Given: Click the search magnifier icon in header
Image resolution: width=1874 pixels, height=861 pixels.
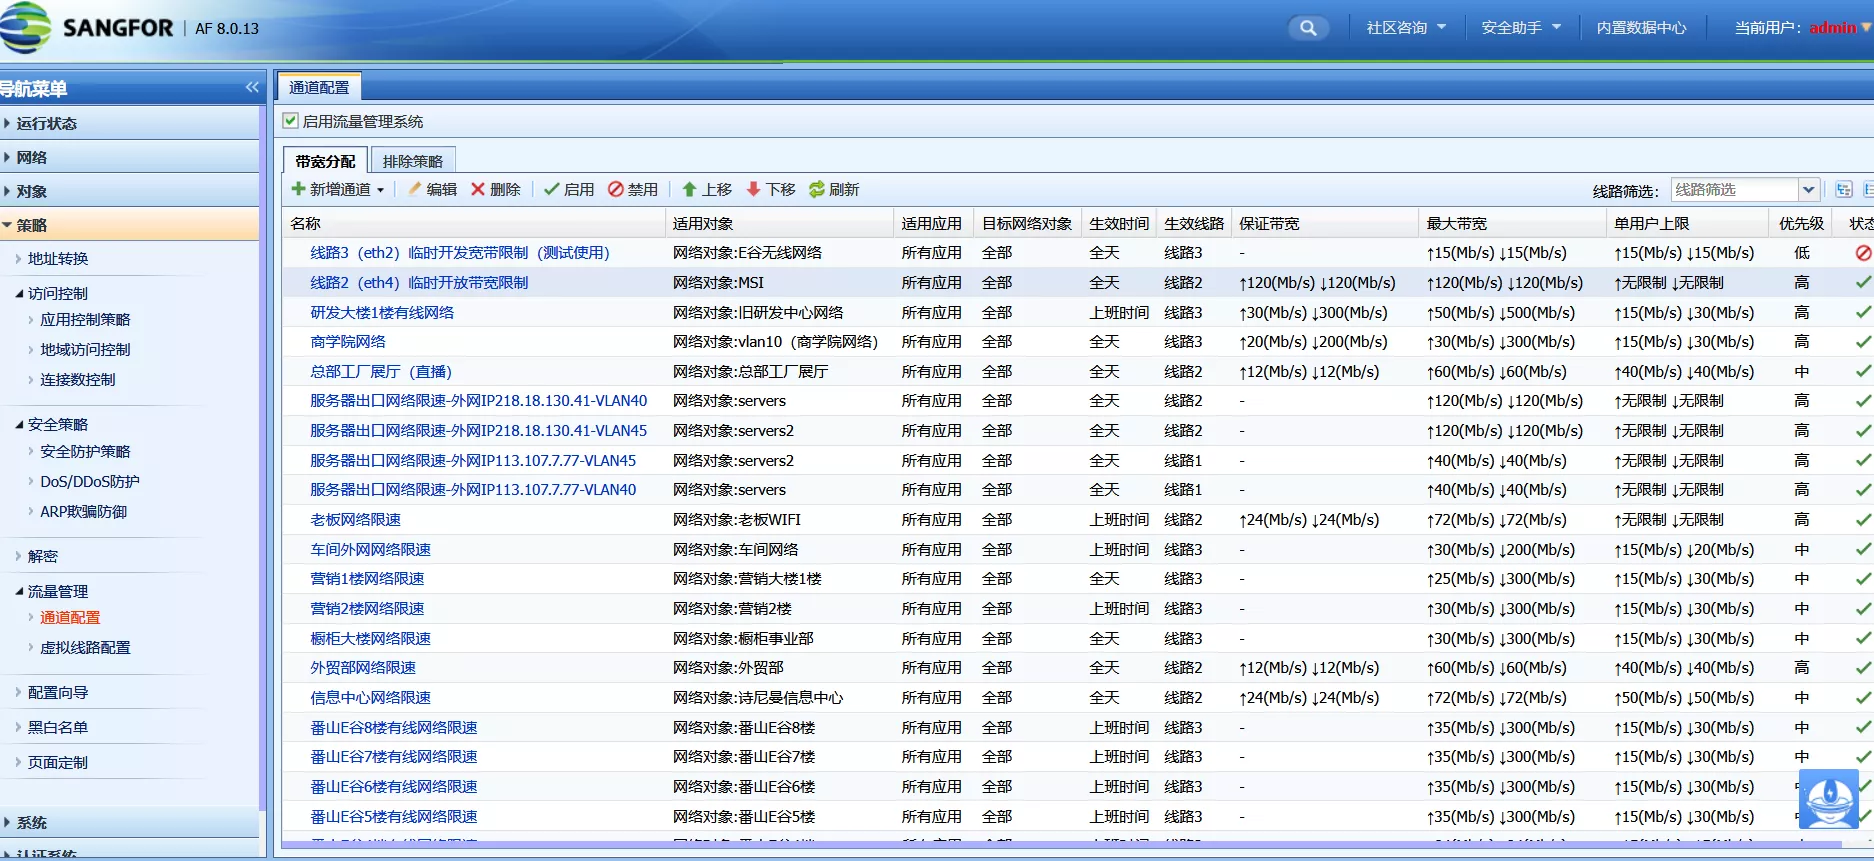Looking at the screenshot, I should click(x=1307, y=28).
